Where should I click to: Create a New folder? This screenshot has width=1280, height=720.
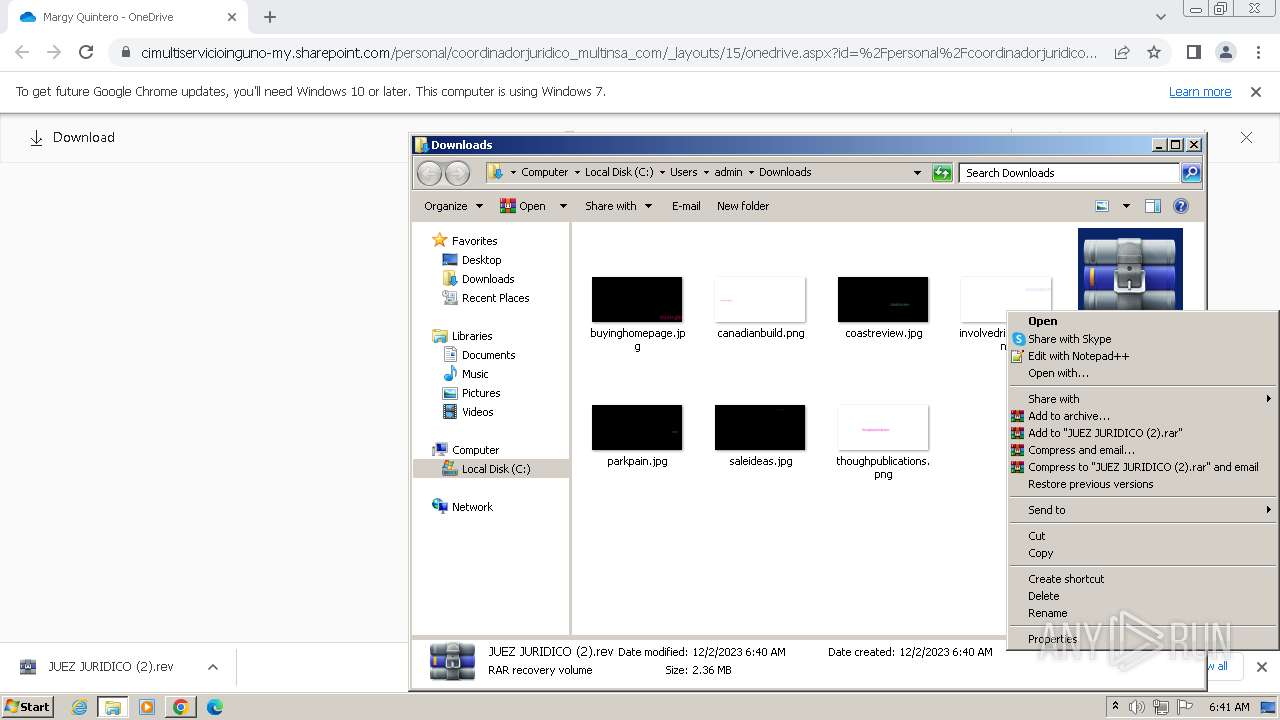click(x=743, y=206)
